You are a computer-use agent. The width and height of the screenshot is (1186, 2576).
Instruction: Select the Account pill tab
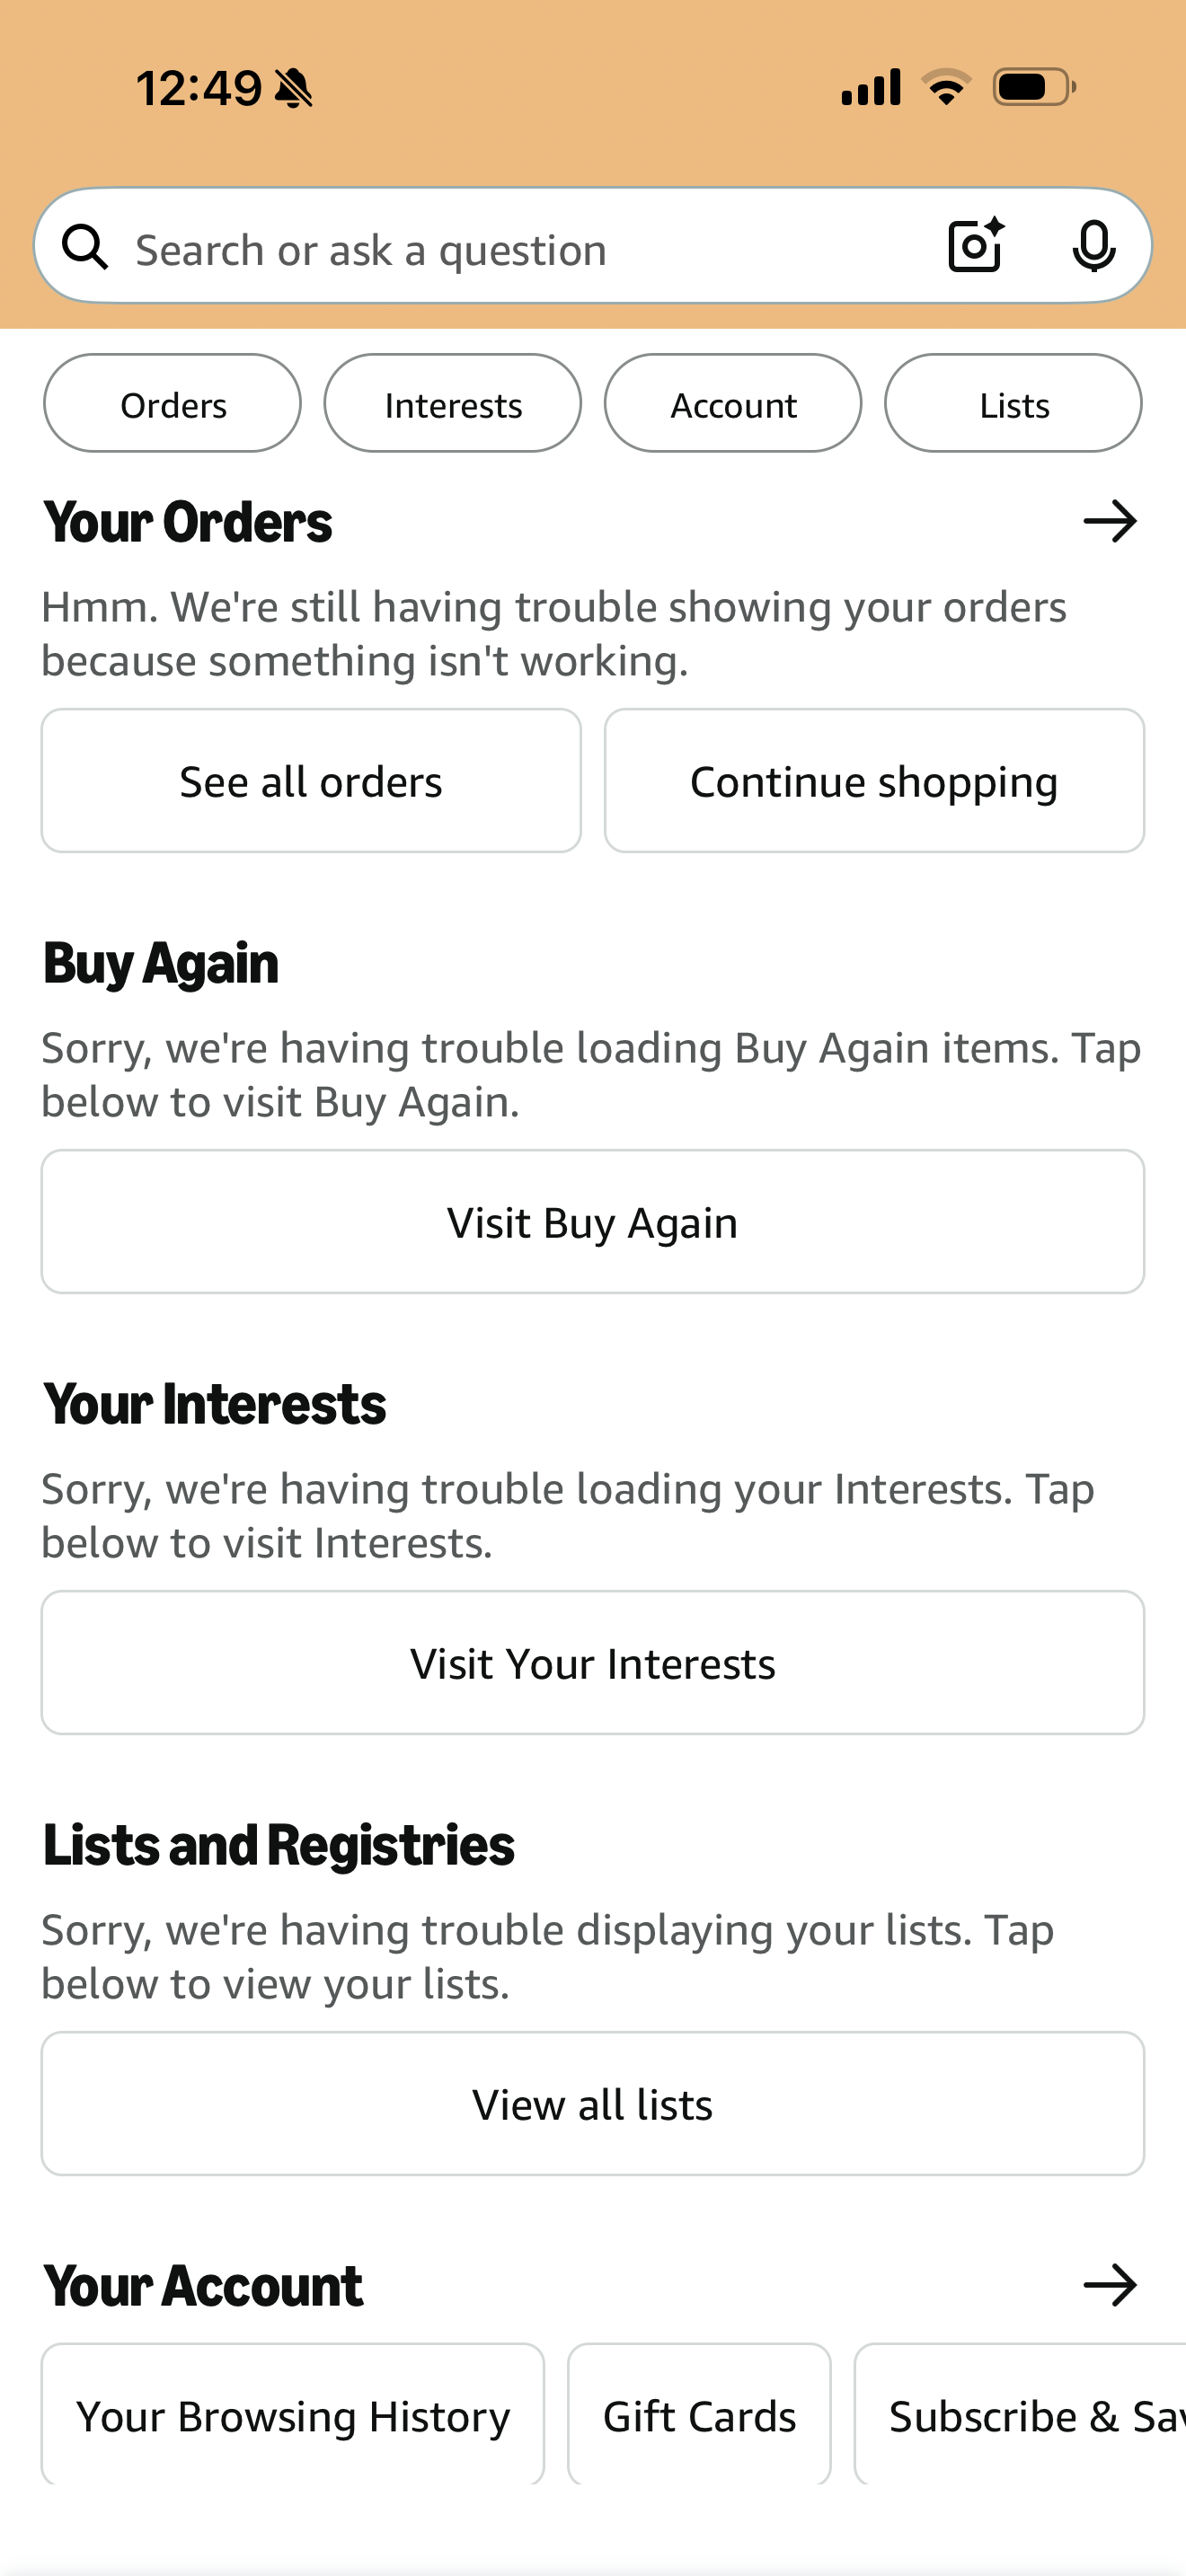click(733, 404)
